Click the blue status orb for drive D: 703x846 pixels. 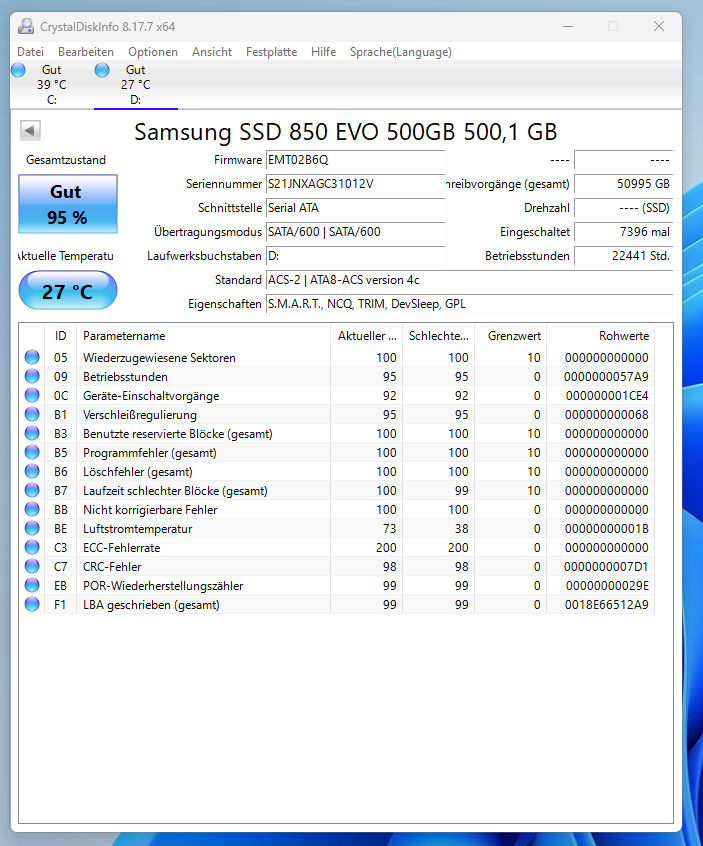click(102, 70)
